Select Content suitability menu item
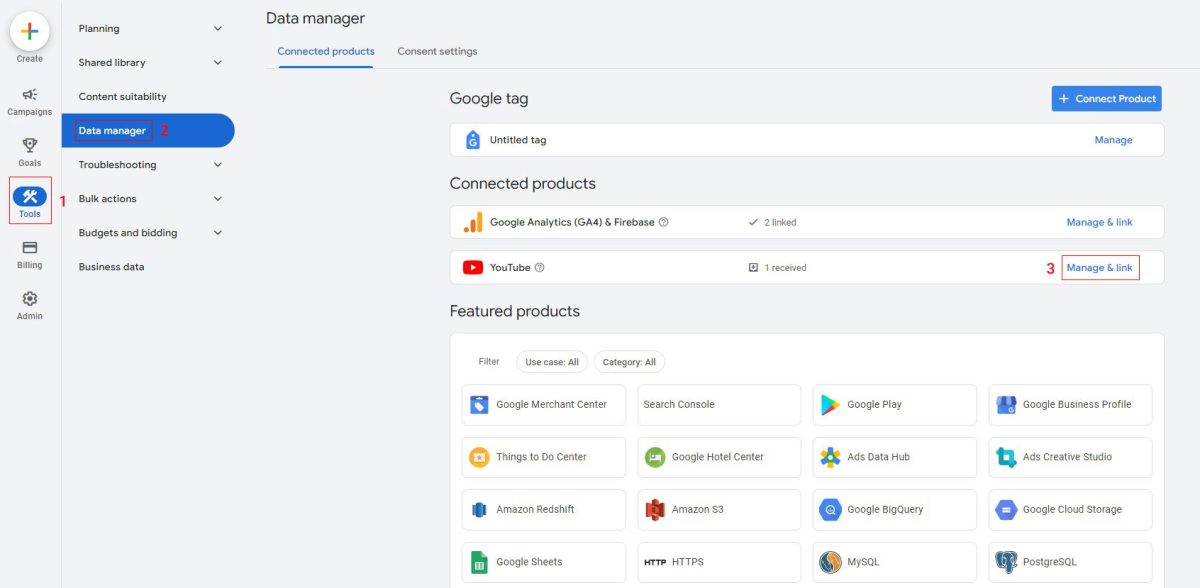 coord(123,96)
